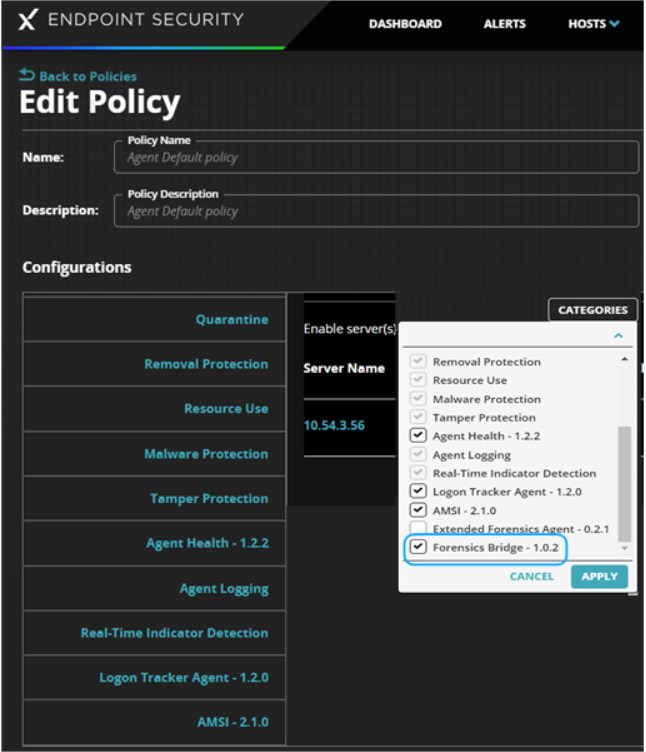Select the Resource Use configuration tab
Screen dimensions: 646x752
coord(154,409)
